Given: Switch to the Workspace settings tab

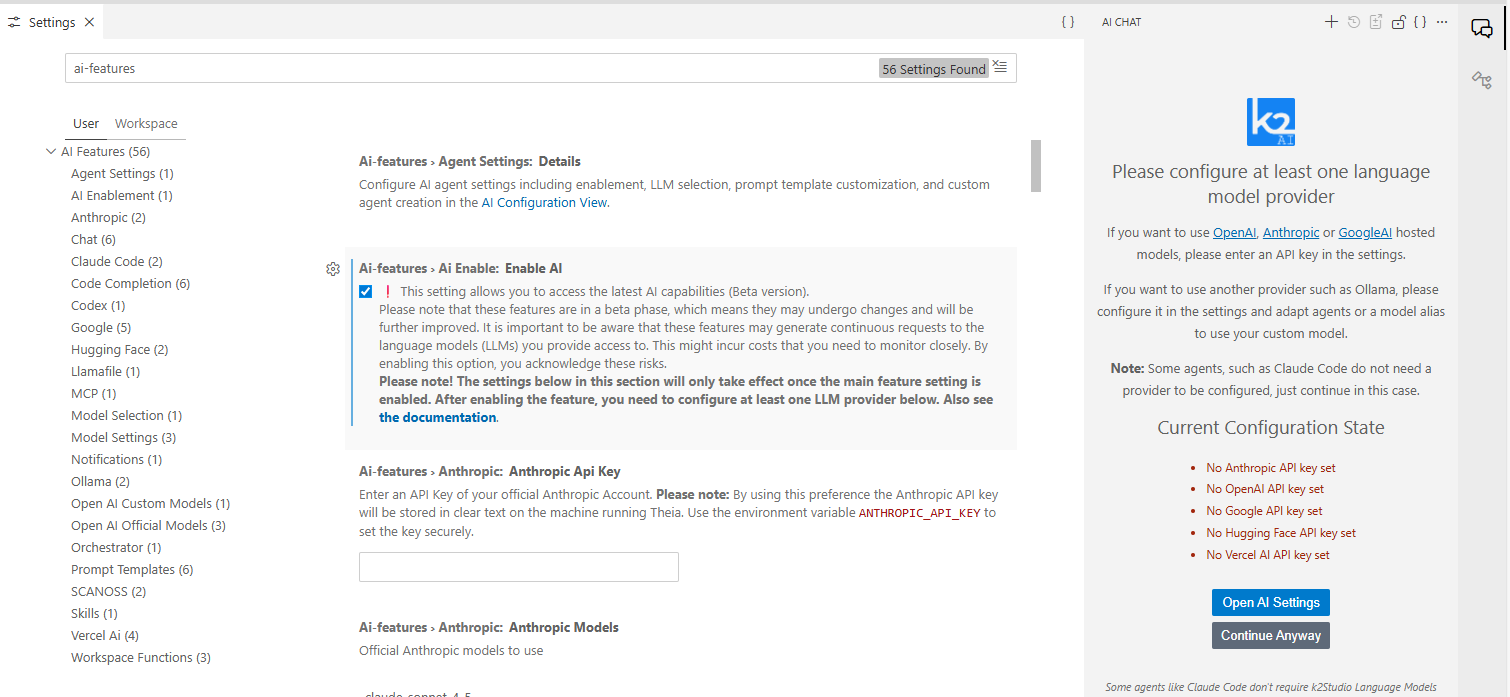Looking at the screenshot, I should (x=146, y=124).
